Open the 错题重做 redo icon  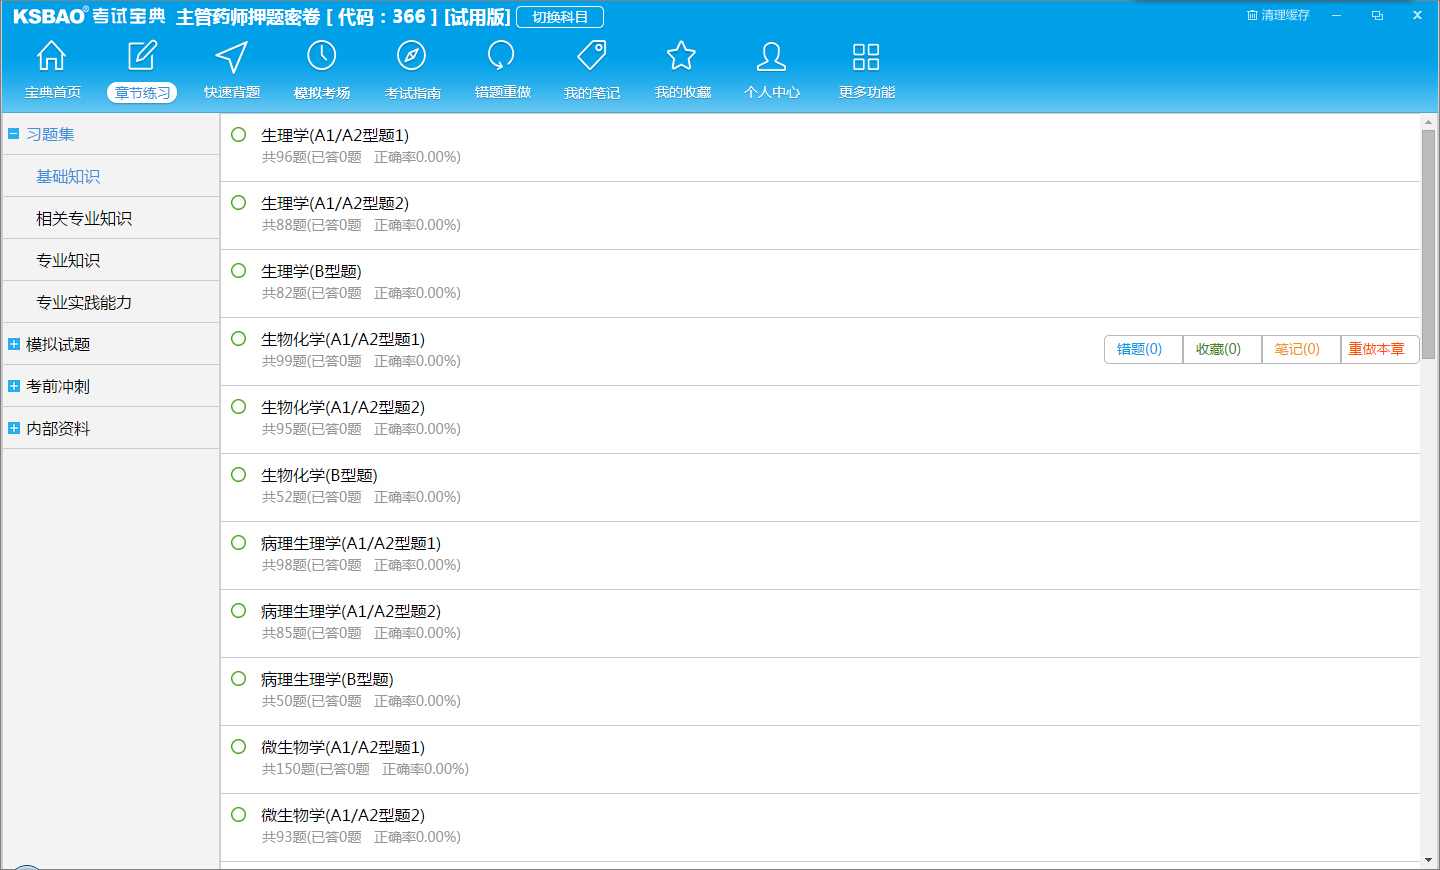pos(501,56)
